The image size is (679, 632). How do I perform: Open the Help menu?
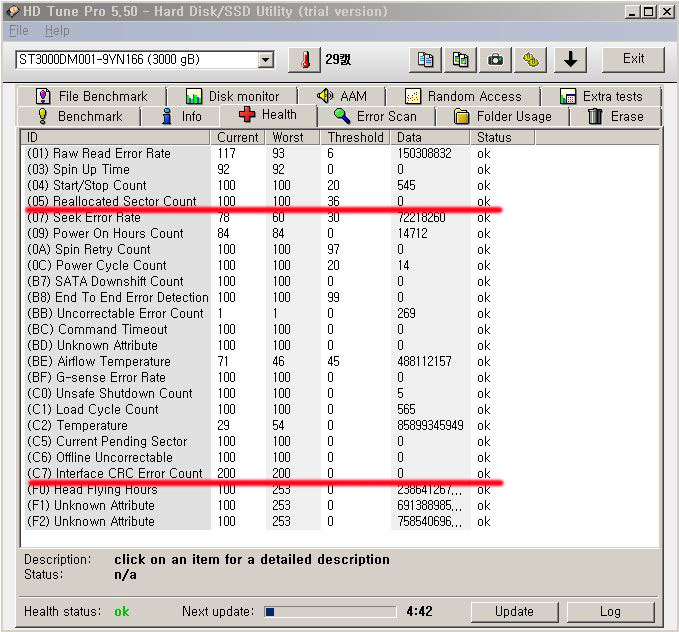point(57,31)
